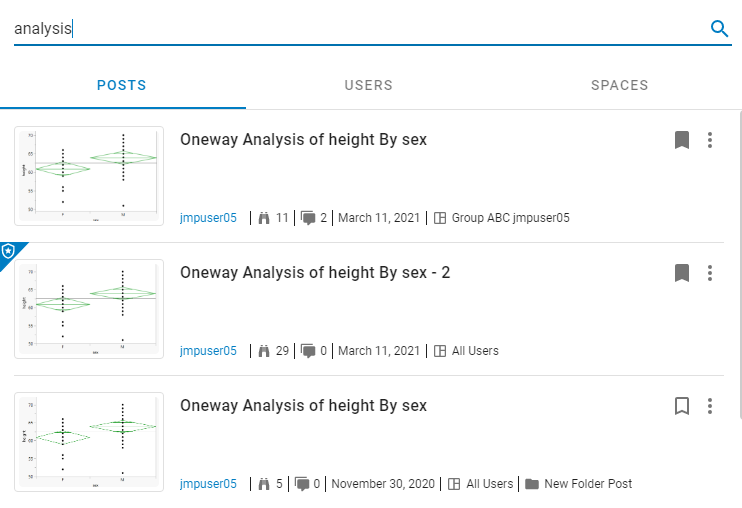Switch to the Users tab
742x508 pixels.
(368, 85)
